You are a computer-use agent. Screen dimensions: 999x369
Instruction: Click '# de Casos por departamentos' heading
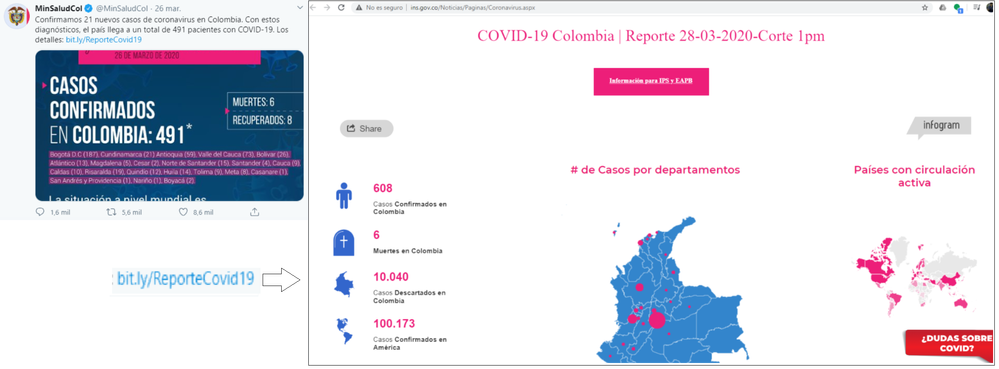click(x=655, y=170)
